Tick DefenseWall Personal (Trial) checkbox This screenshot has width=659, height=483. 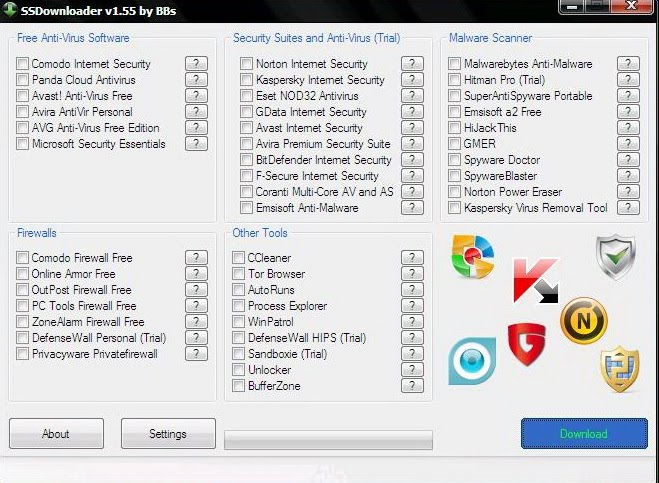(x=22, y=338)
